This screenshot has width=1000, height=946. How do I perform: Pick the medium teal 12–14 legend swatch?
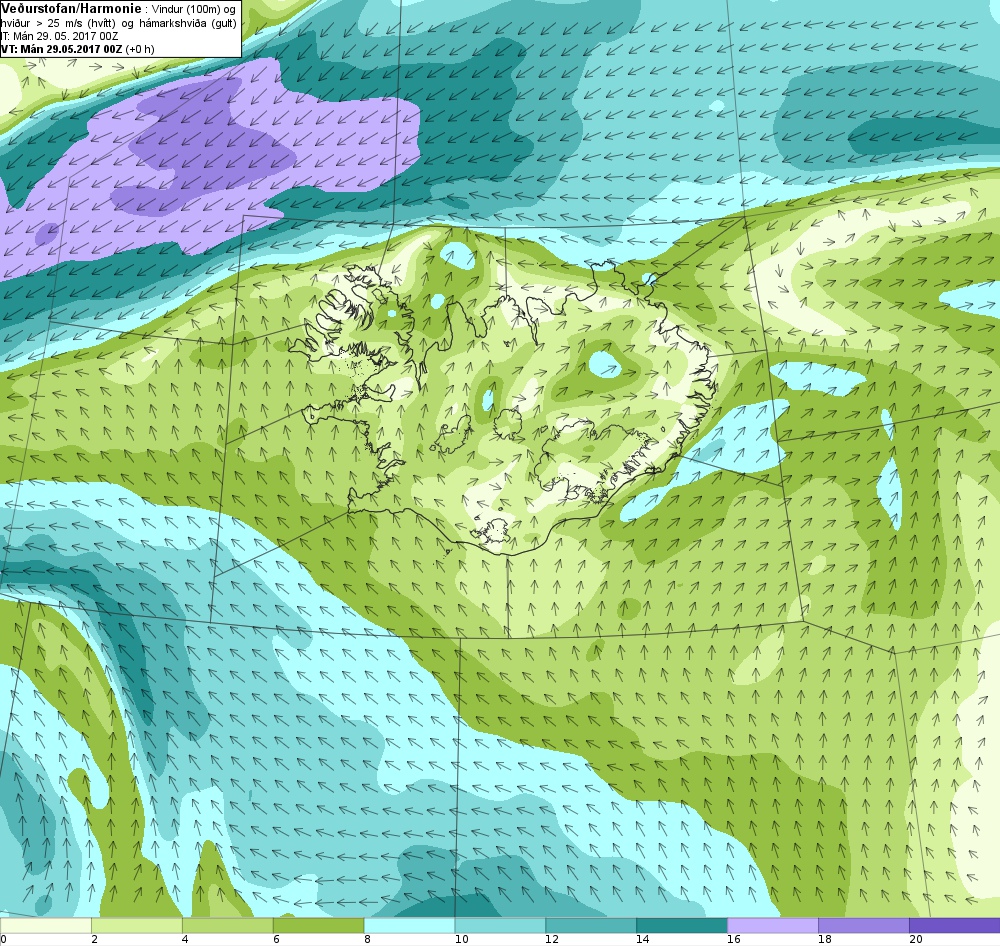pos(591,926)
